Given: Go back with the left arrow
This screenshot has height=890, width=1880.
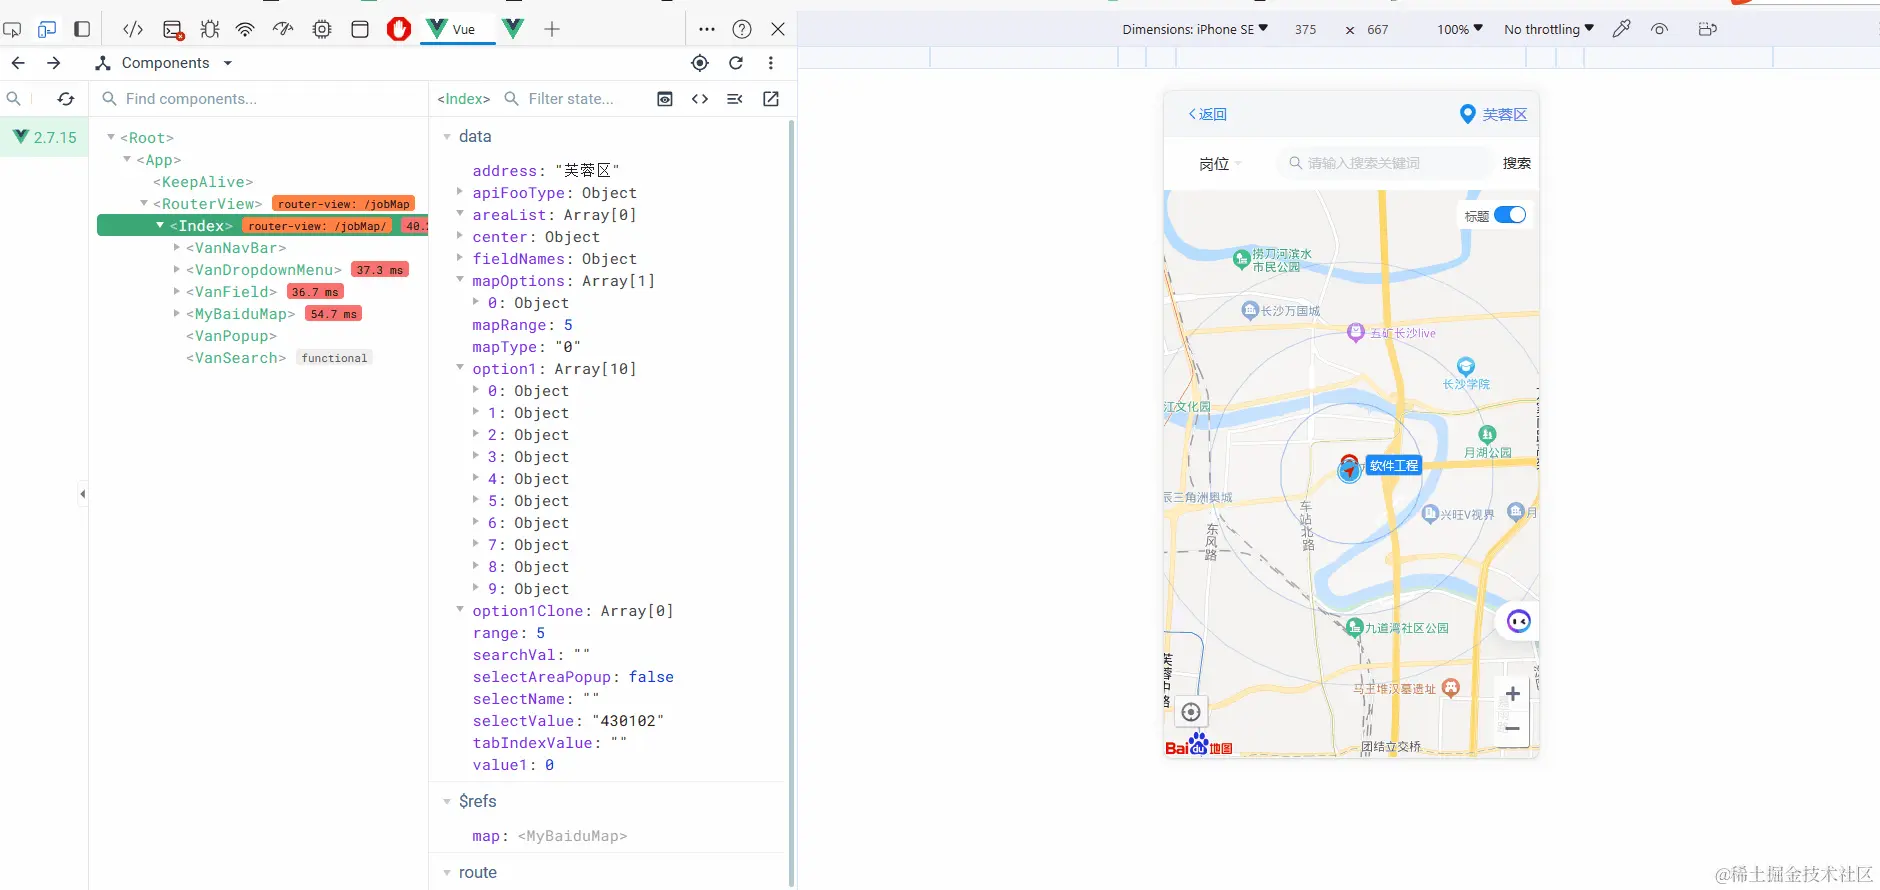Looking at the screenshot, I should pos(18,63).
